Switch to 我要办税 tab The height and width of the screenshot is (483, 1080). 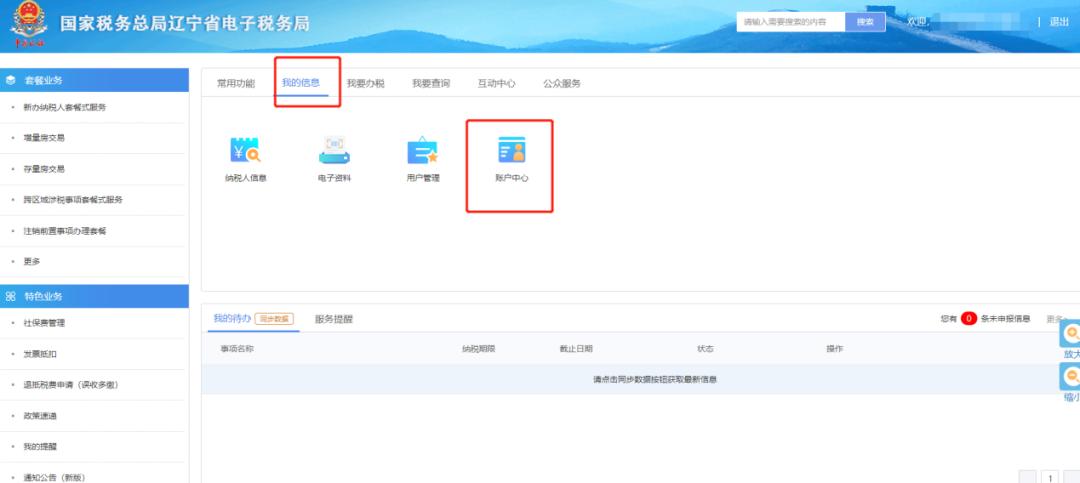tap(366, 83)
